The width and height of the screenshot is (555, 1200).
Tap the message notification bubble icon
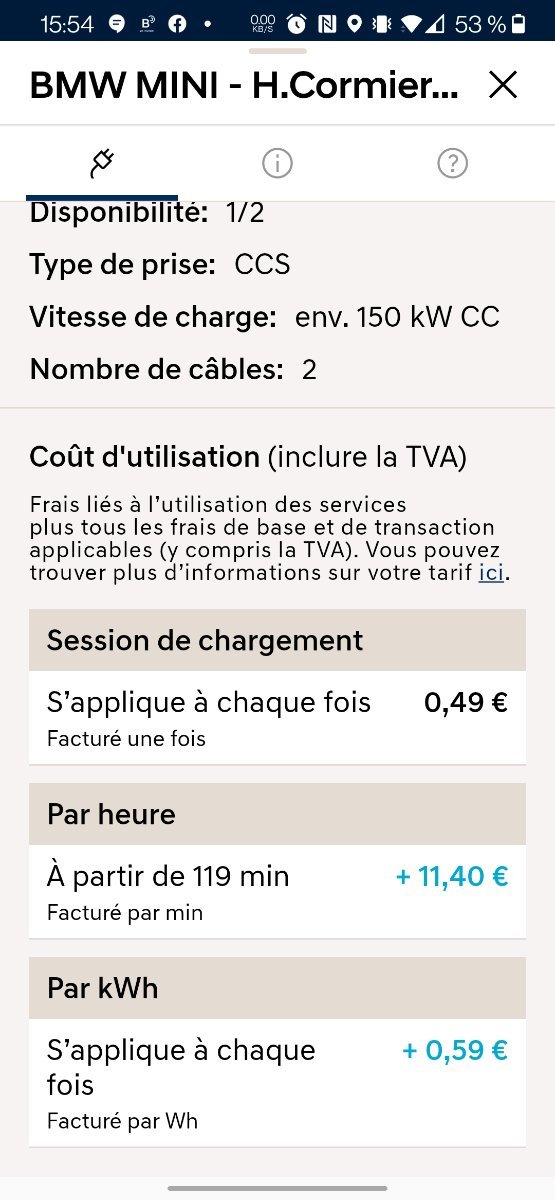(x=117, y=23)
